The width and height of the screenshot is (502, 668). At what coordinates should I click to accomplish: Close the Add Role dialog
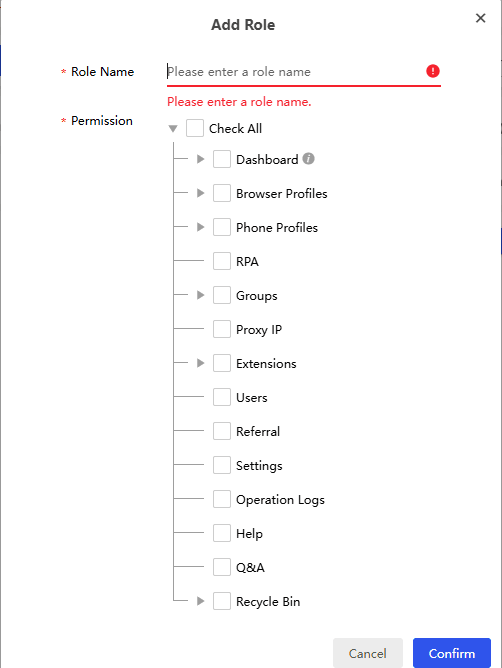pyautogui.click(x=480, y=18)
